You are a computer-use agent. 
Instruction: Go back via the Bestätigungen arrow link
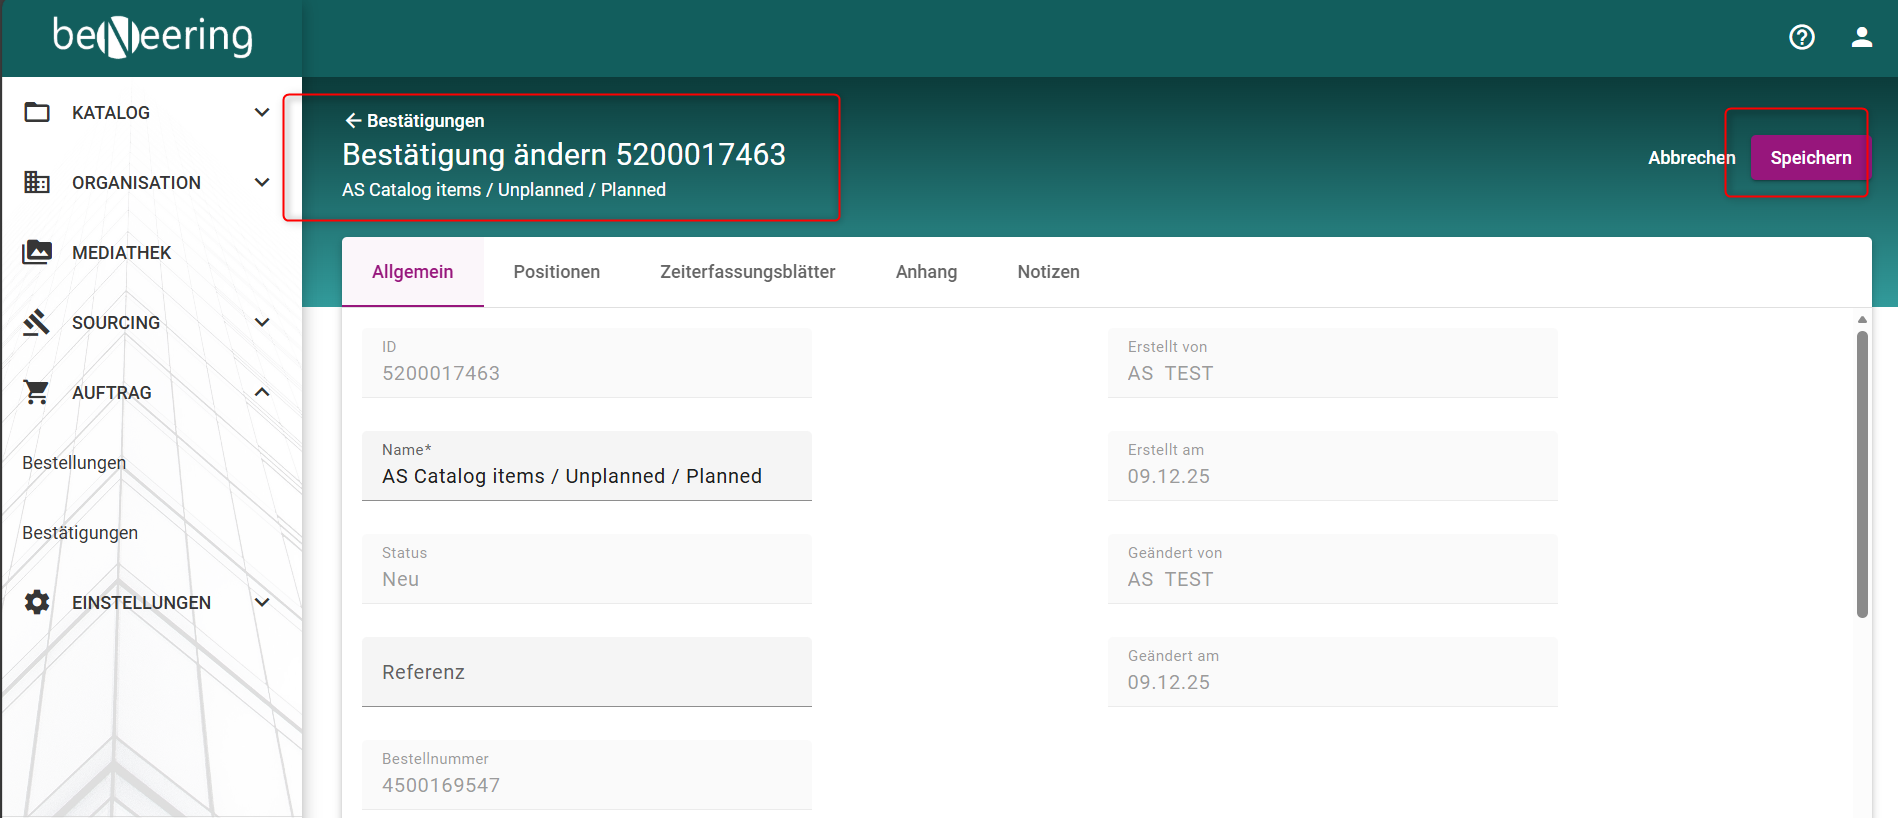(x=414, y=121)
